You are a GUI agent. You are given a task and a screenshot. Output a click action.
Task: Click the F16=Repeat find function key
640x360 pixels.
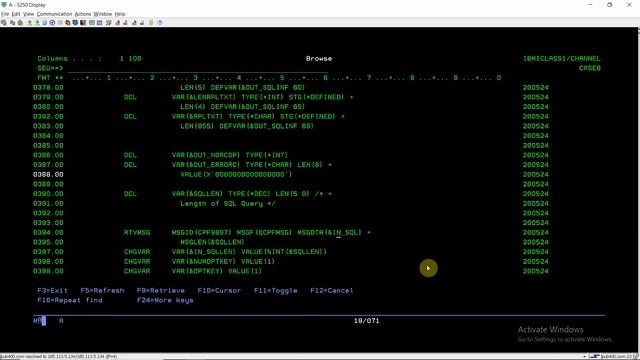pos(70,300)
